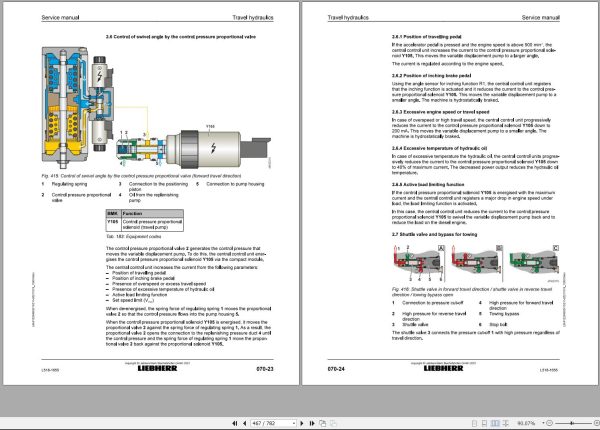
Task: Click the greyed-out next view icon
Action: [333, 423]
